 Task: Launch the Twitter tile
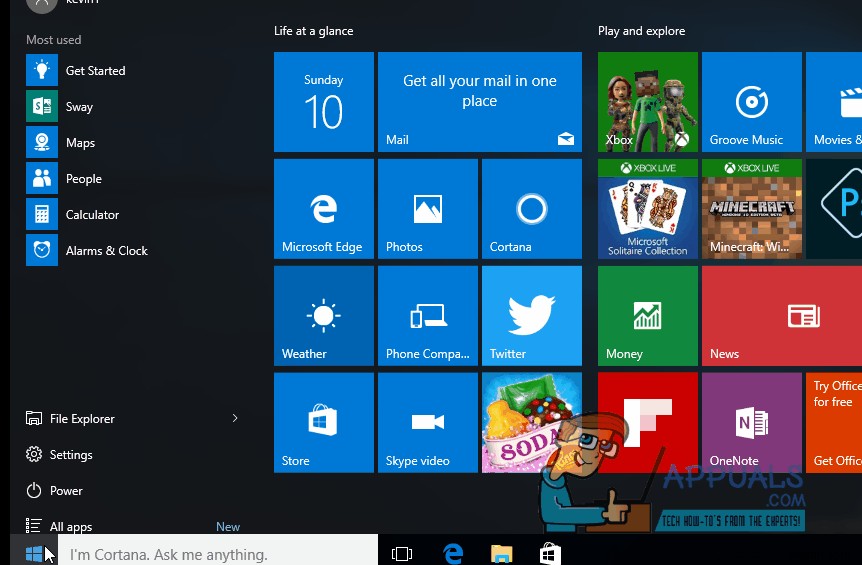[532, 315]
